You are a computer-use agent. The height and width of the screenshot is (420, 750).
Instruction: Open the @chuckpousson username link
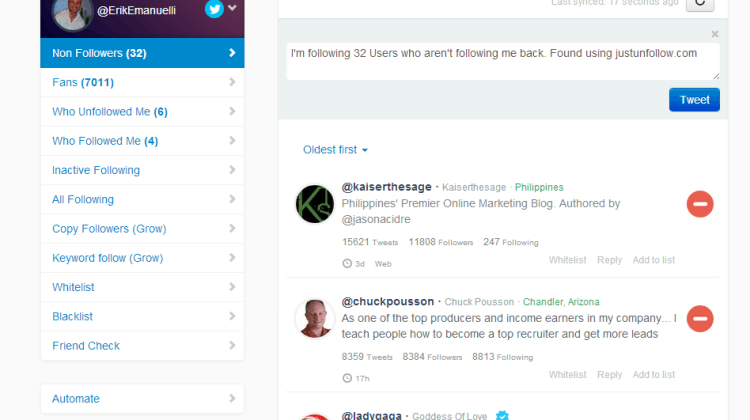(x=387, y=302)
